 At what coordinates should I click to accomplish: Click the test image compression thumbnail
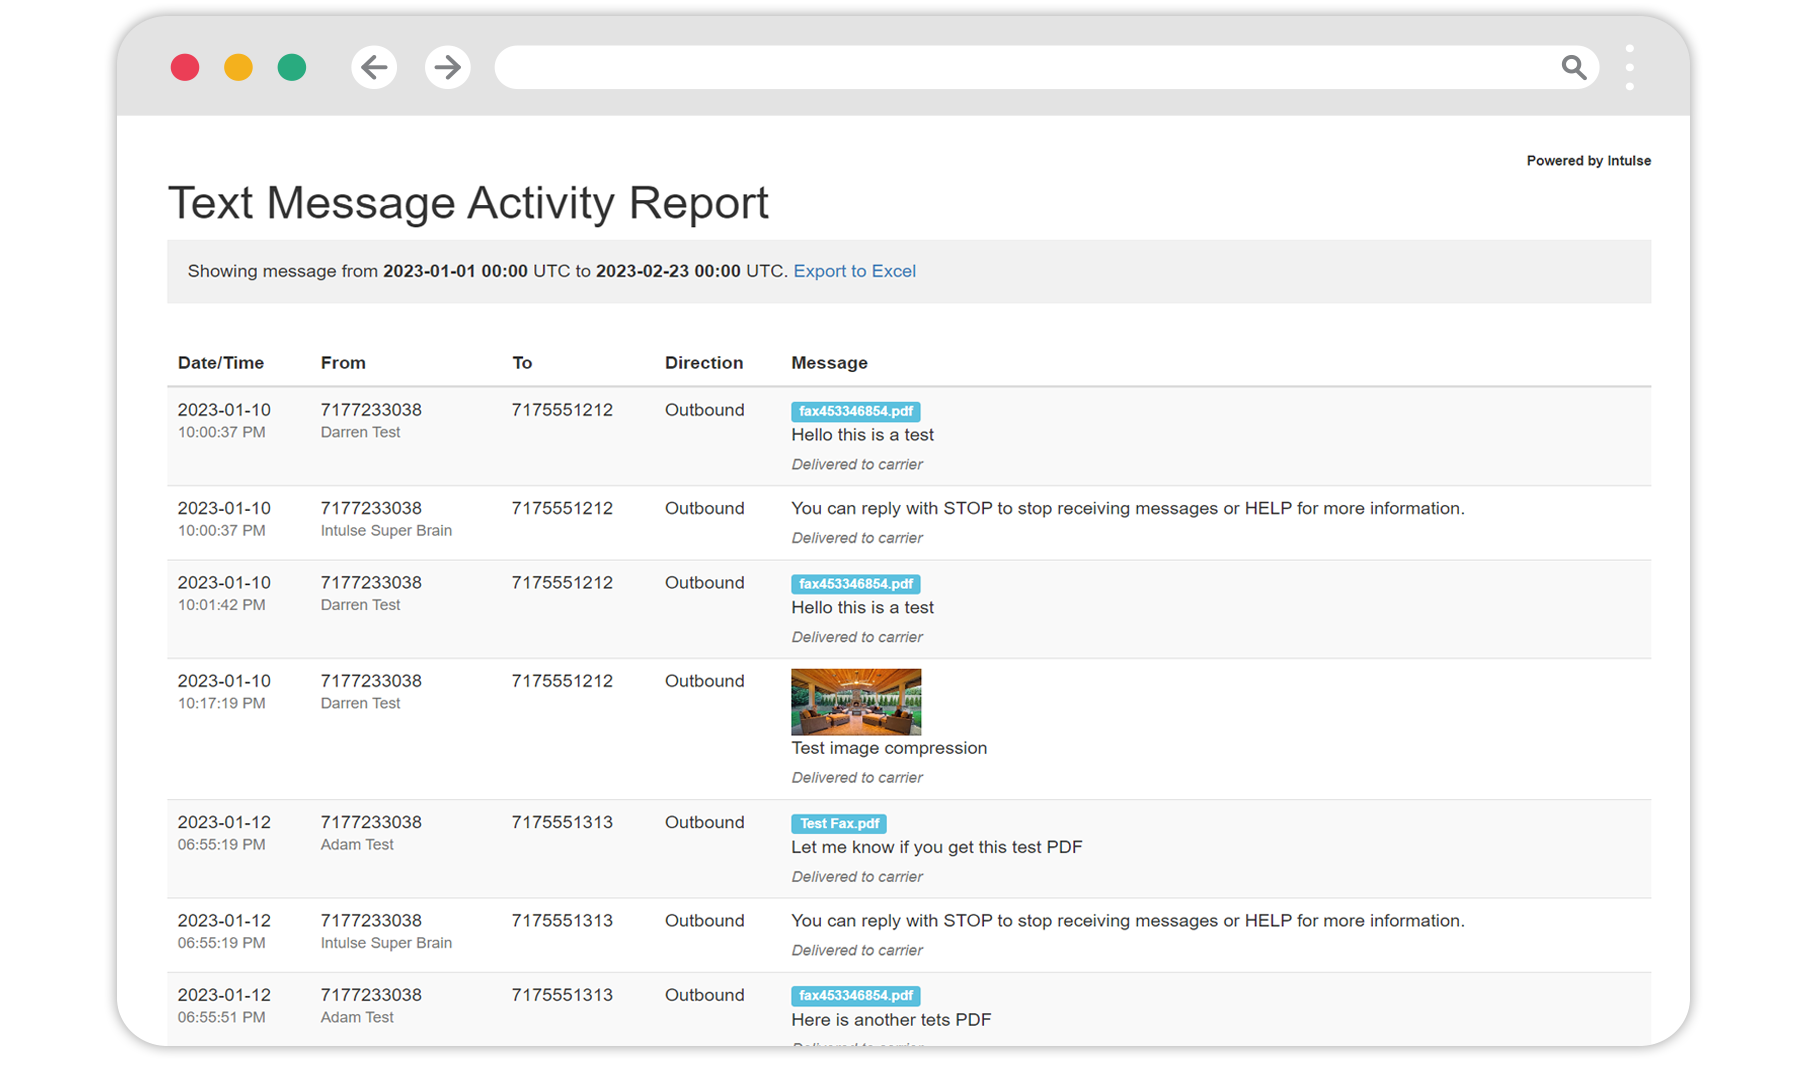[855, 700]
